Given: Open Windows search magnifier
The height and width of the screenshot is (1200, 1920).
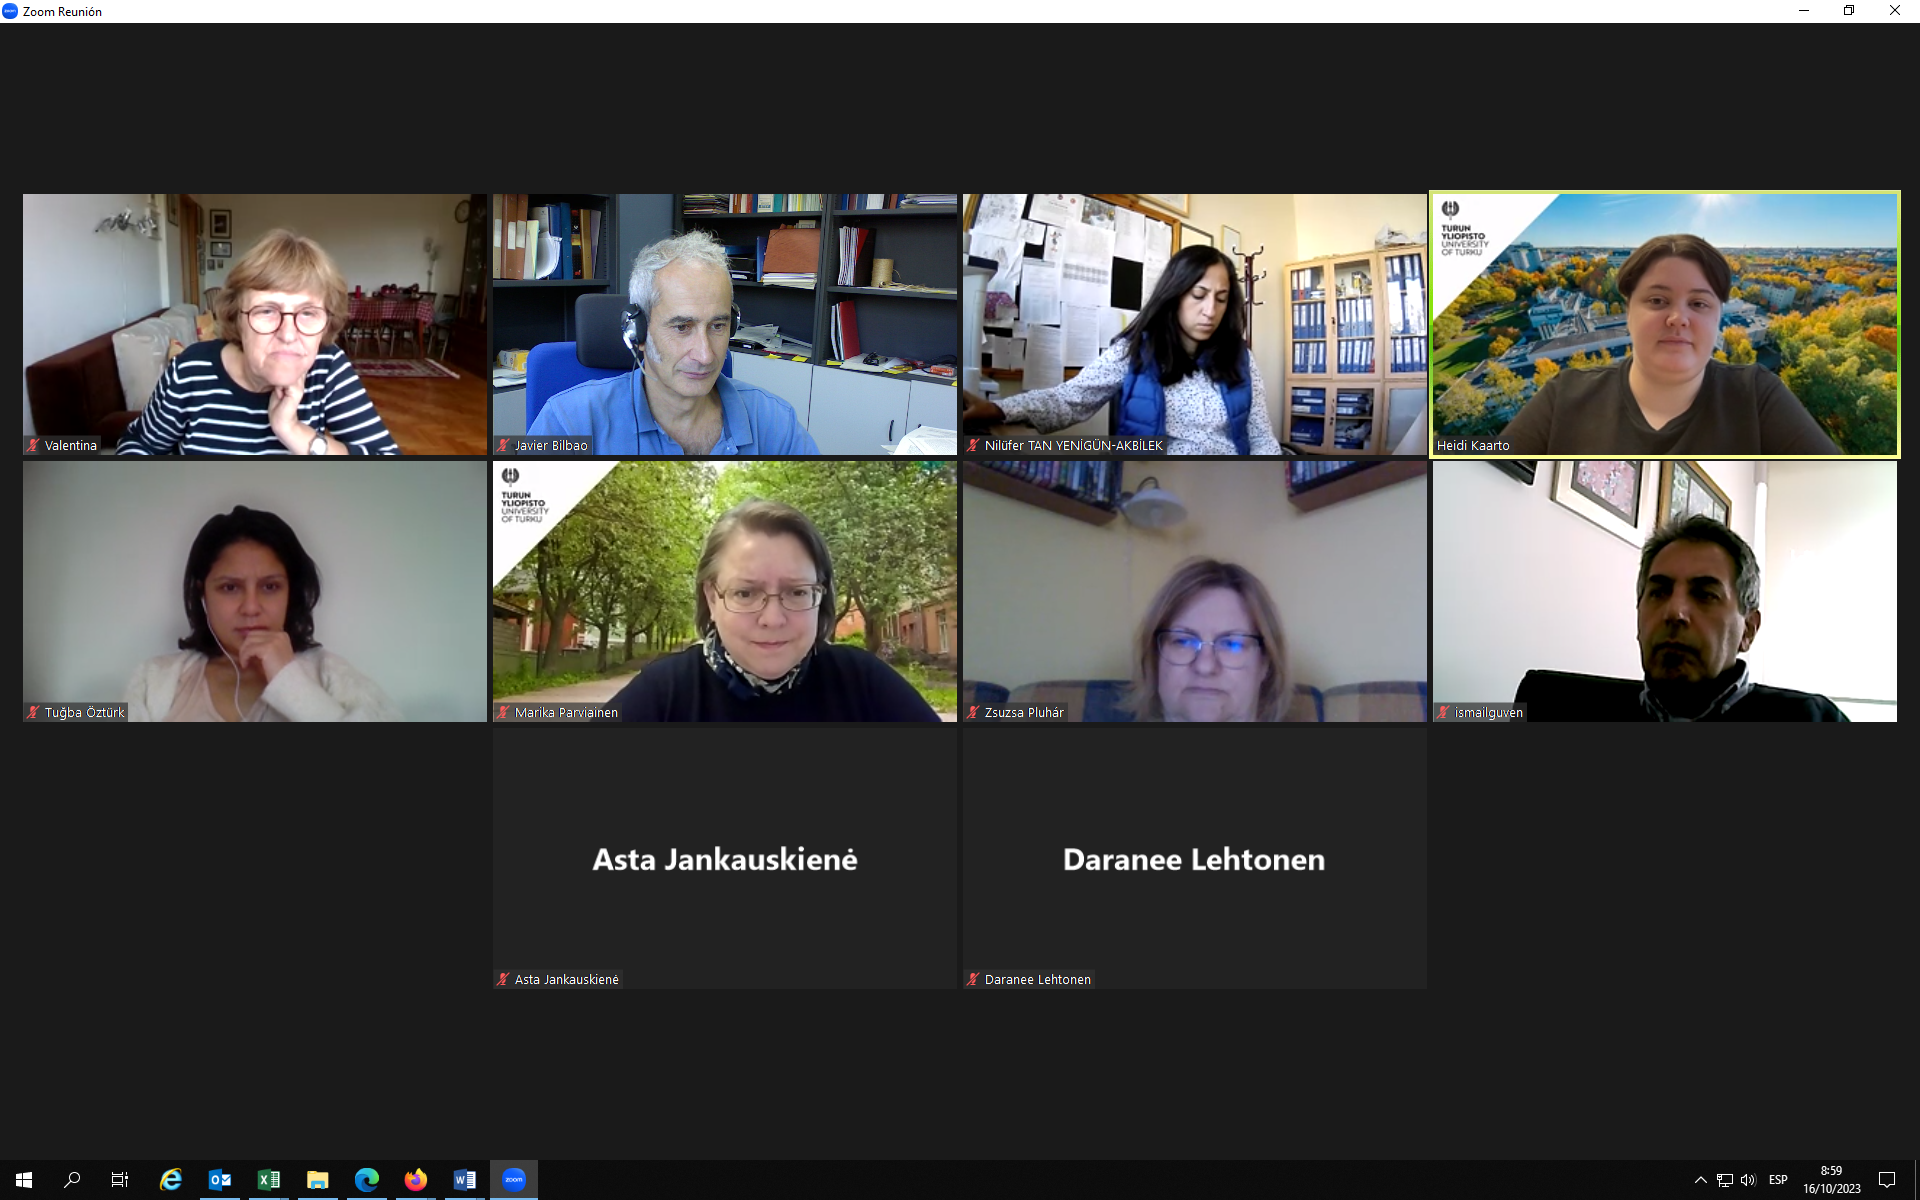Looking at the screenshot, I should click(72, 1180).
